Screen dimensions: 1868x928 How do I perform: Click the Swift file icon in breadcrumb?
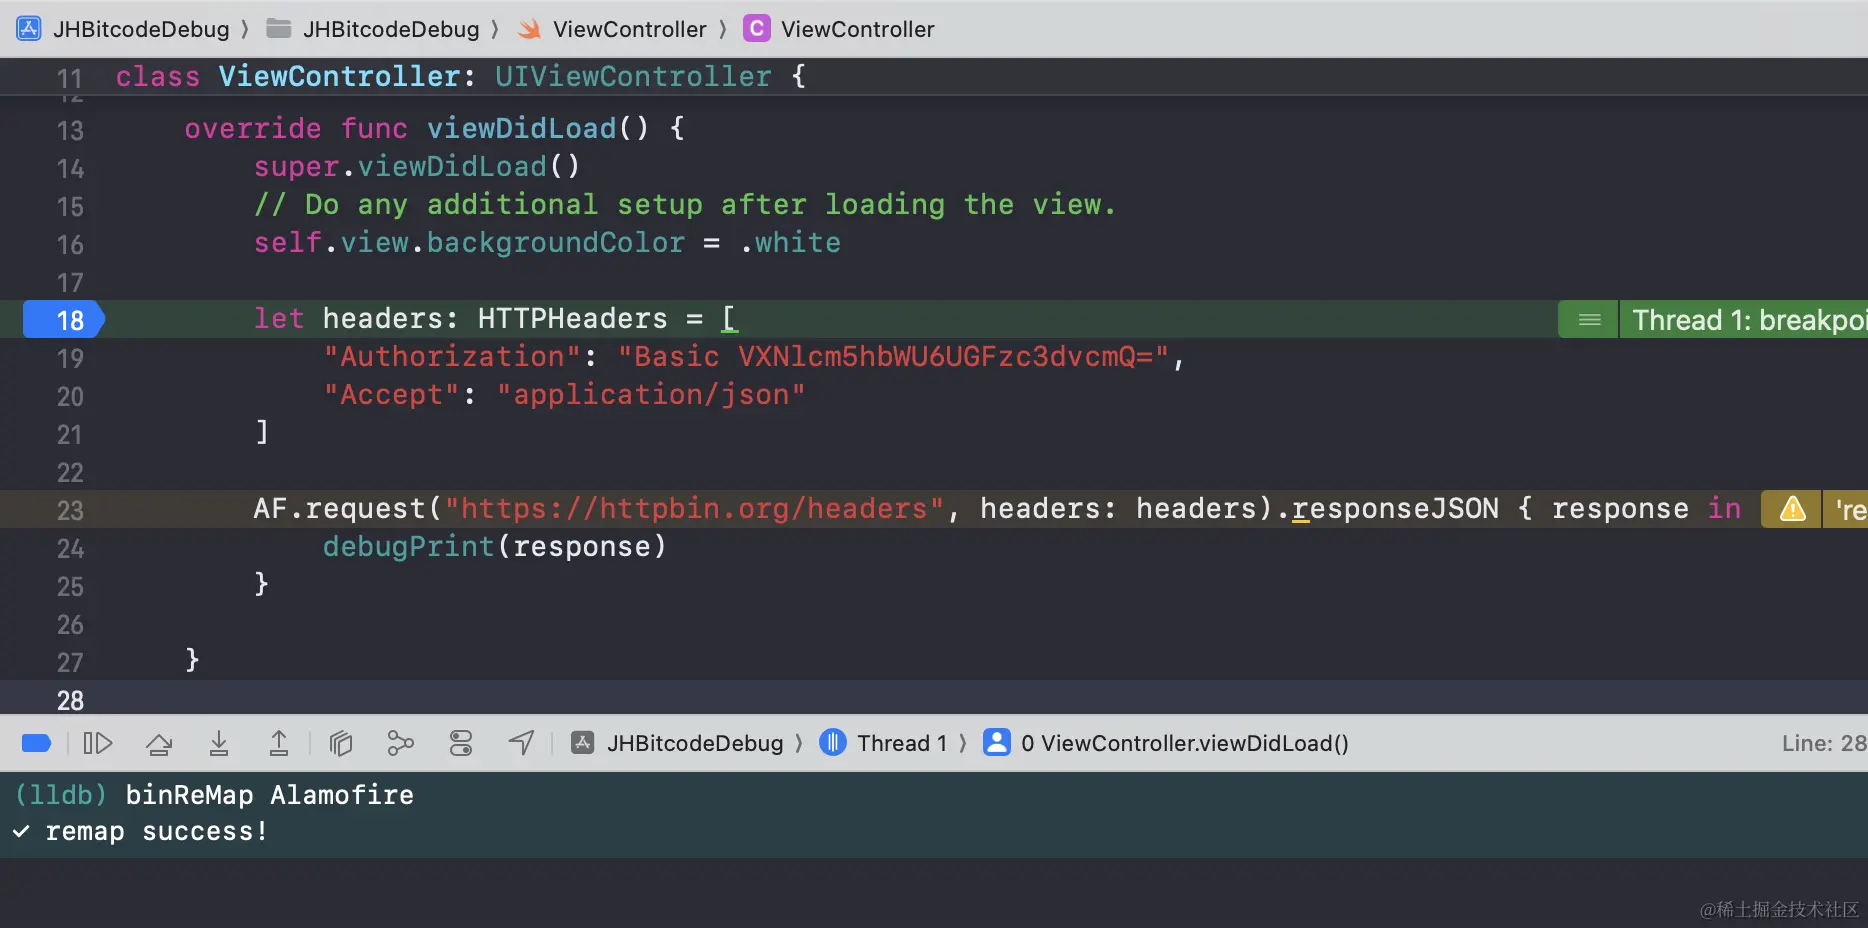point(529,29)
